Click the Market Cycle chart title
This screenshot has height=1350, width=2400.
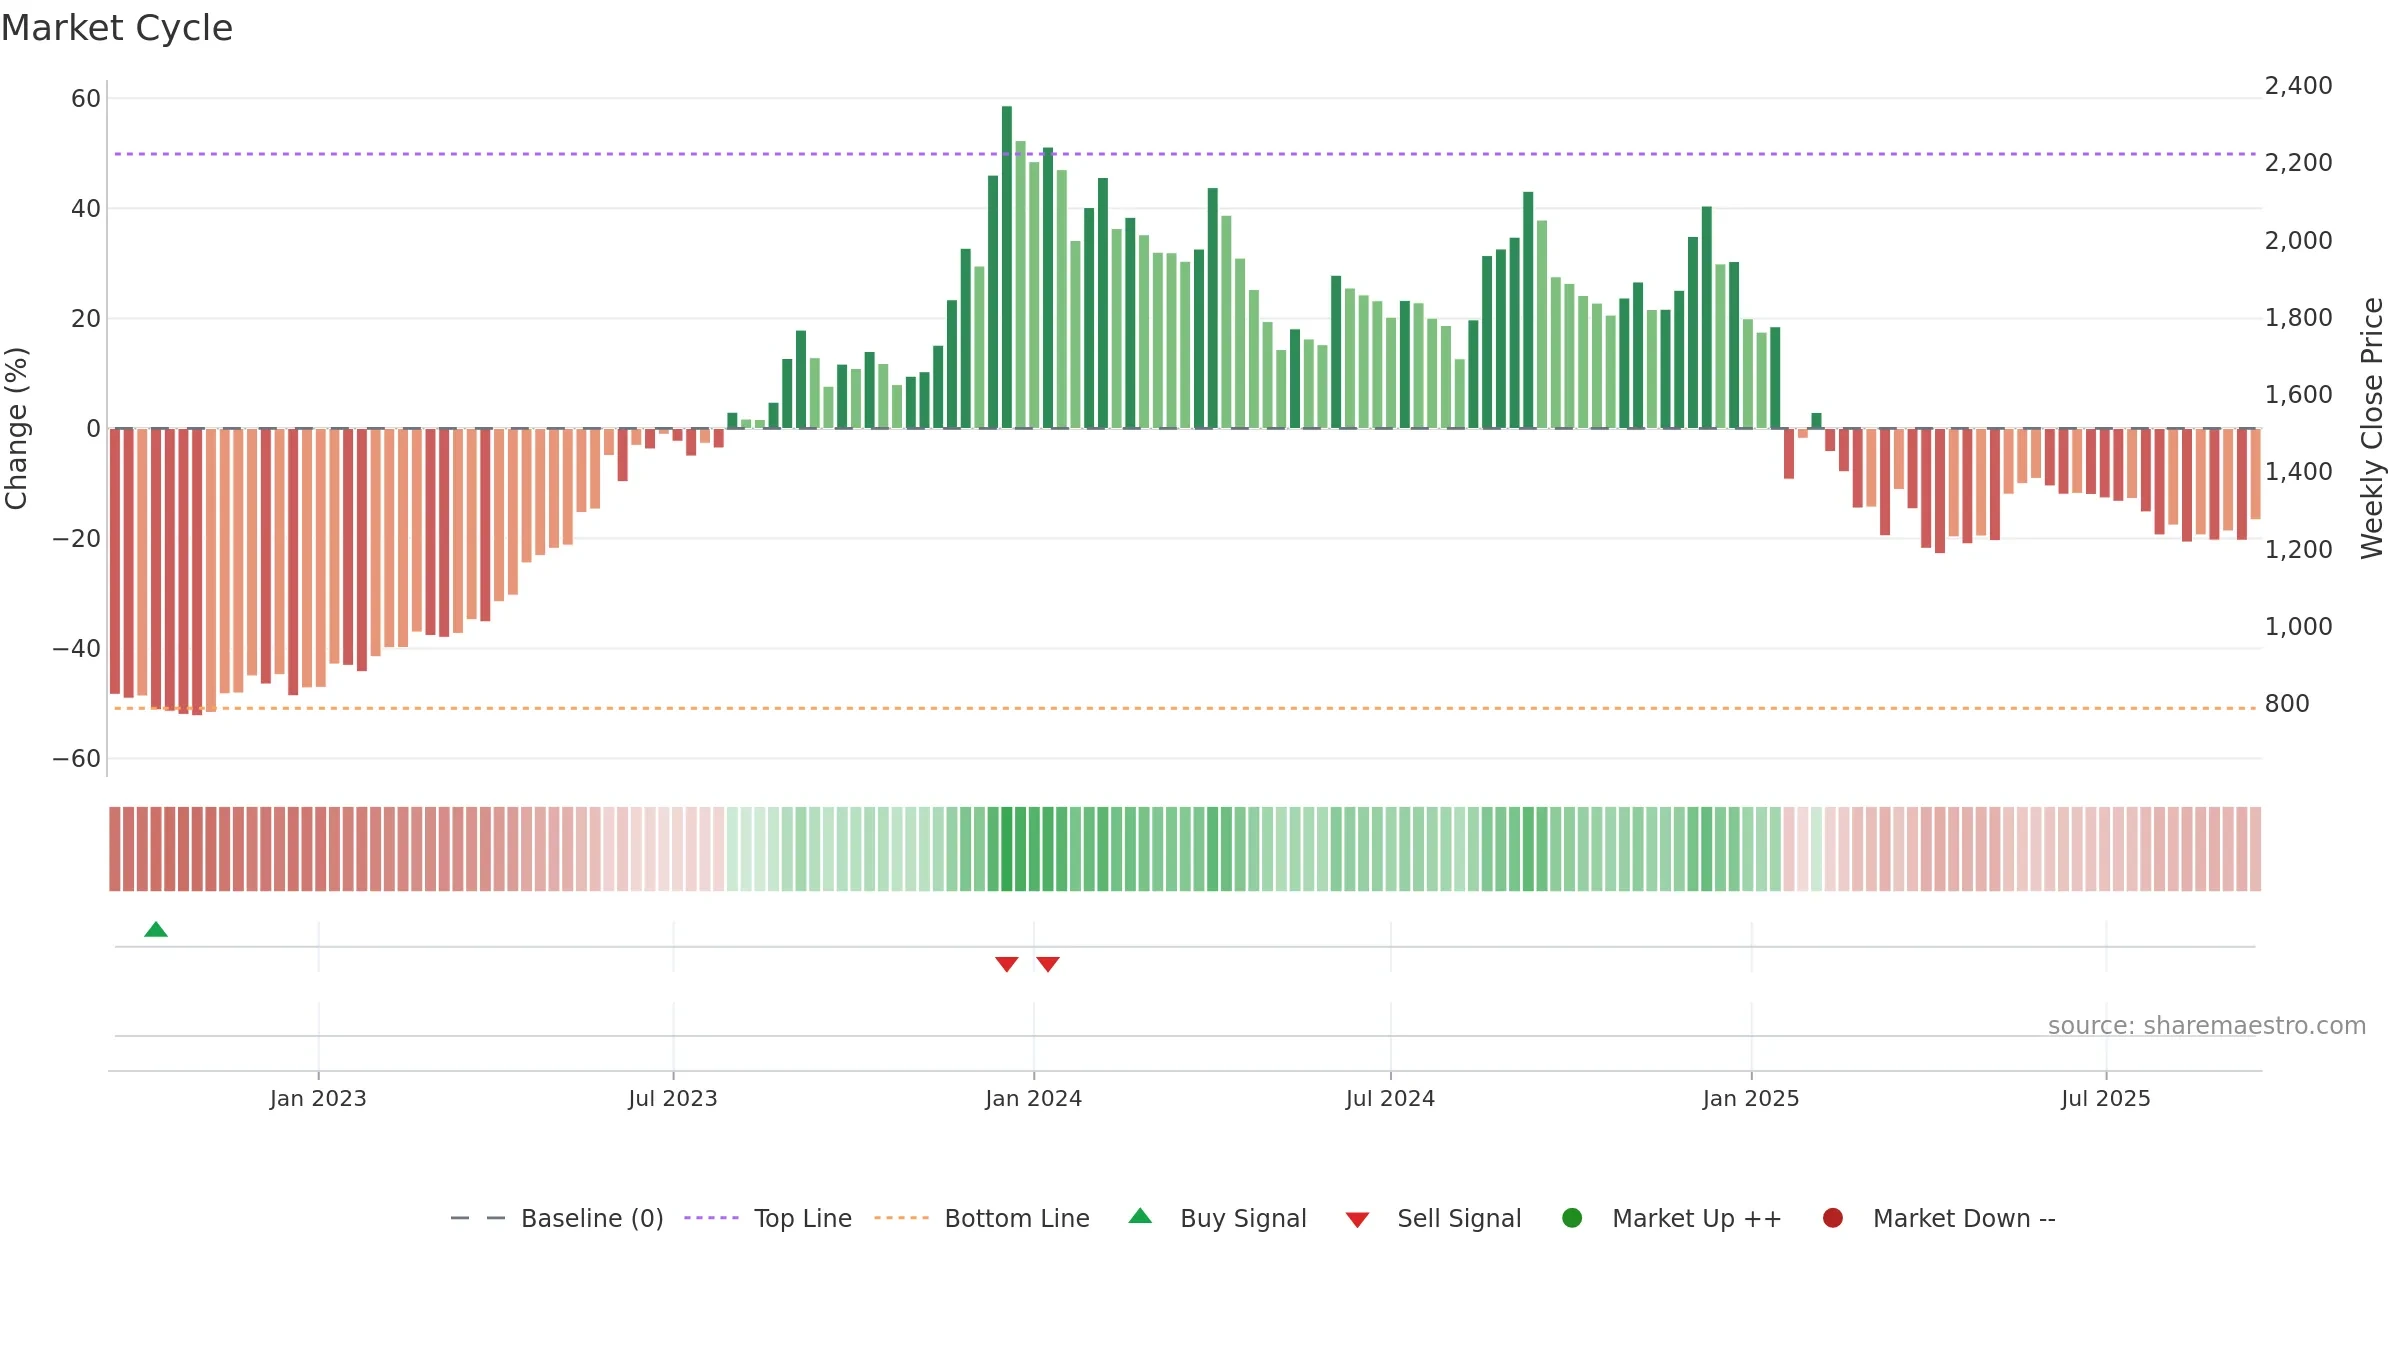(x=117, y=28)
